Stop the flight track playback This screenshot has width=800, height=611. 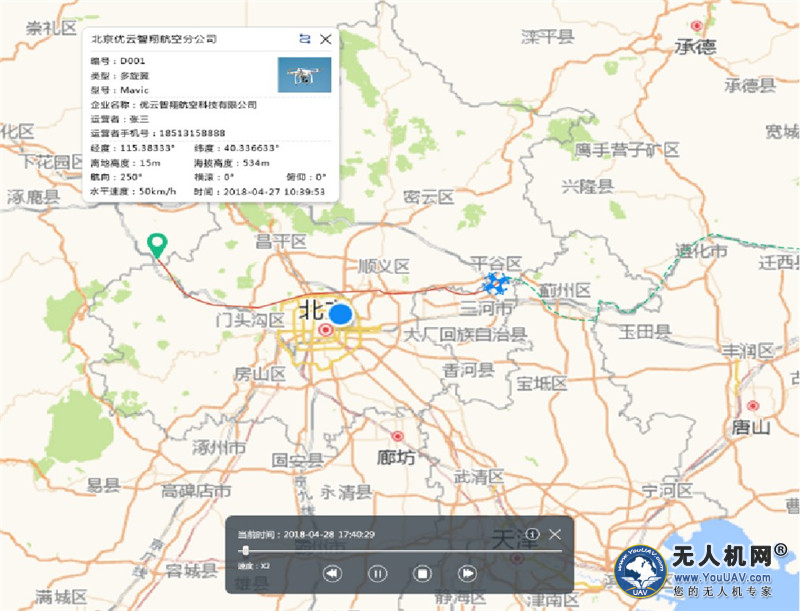(422, 573)
